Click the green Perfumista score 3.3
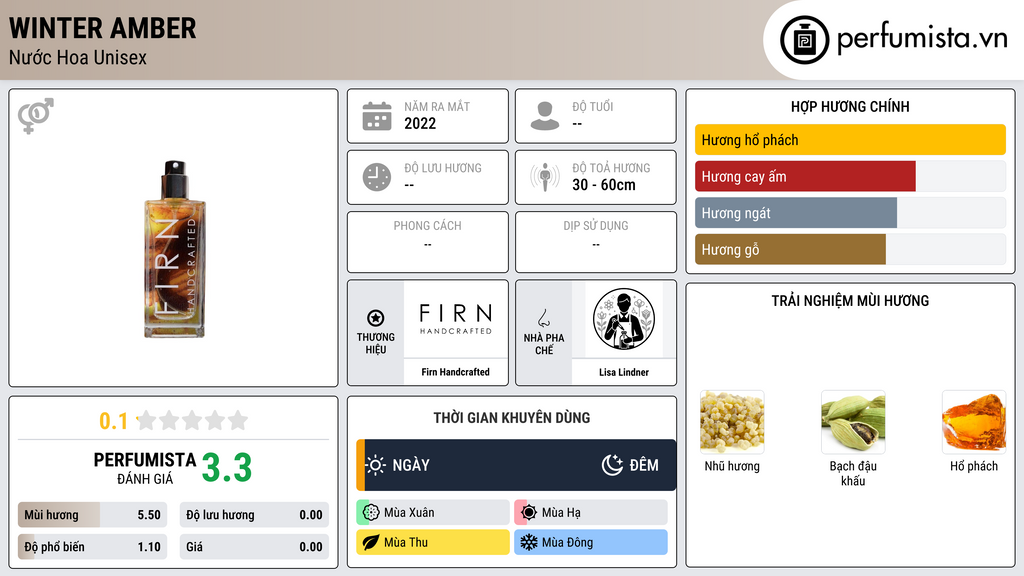The height and width of the screenshot is (576, 1024). click(x=227, y=468)
